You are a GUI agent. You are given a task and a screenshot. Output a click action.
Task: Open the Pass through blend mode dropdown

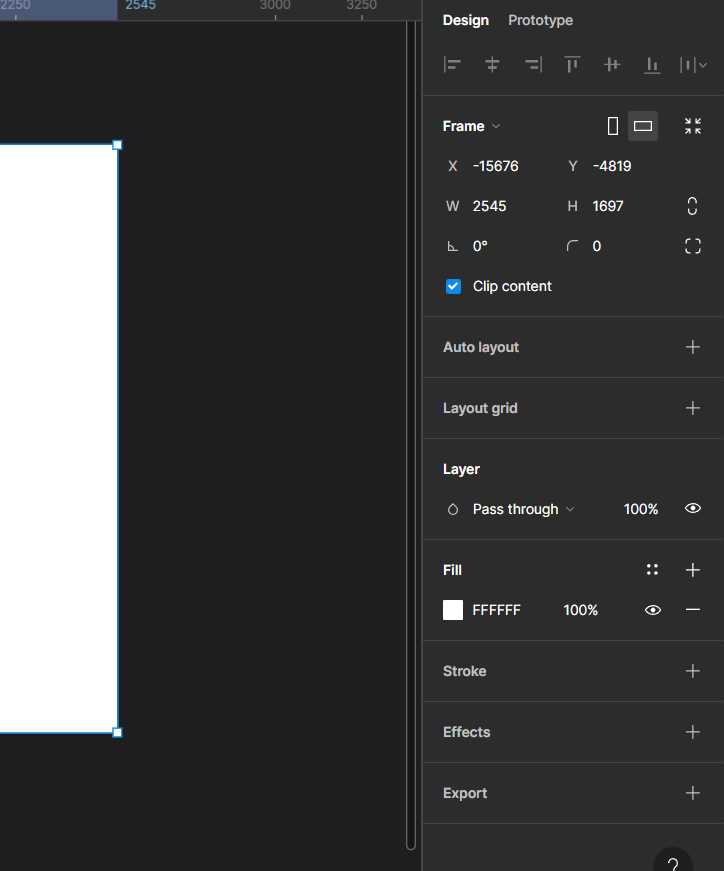pyautogui.click(x=523, y=509)
